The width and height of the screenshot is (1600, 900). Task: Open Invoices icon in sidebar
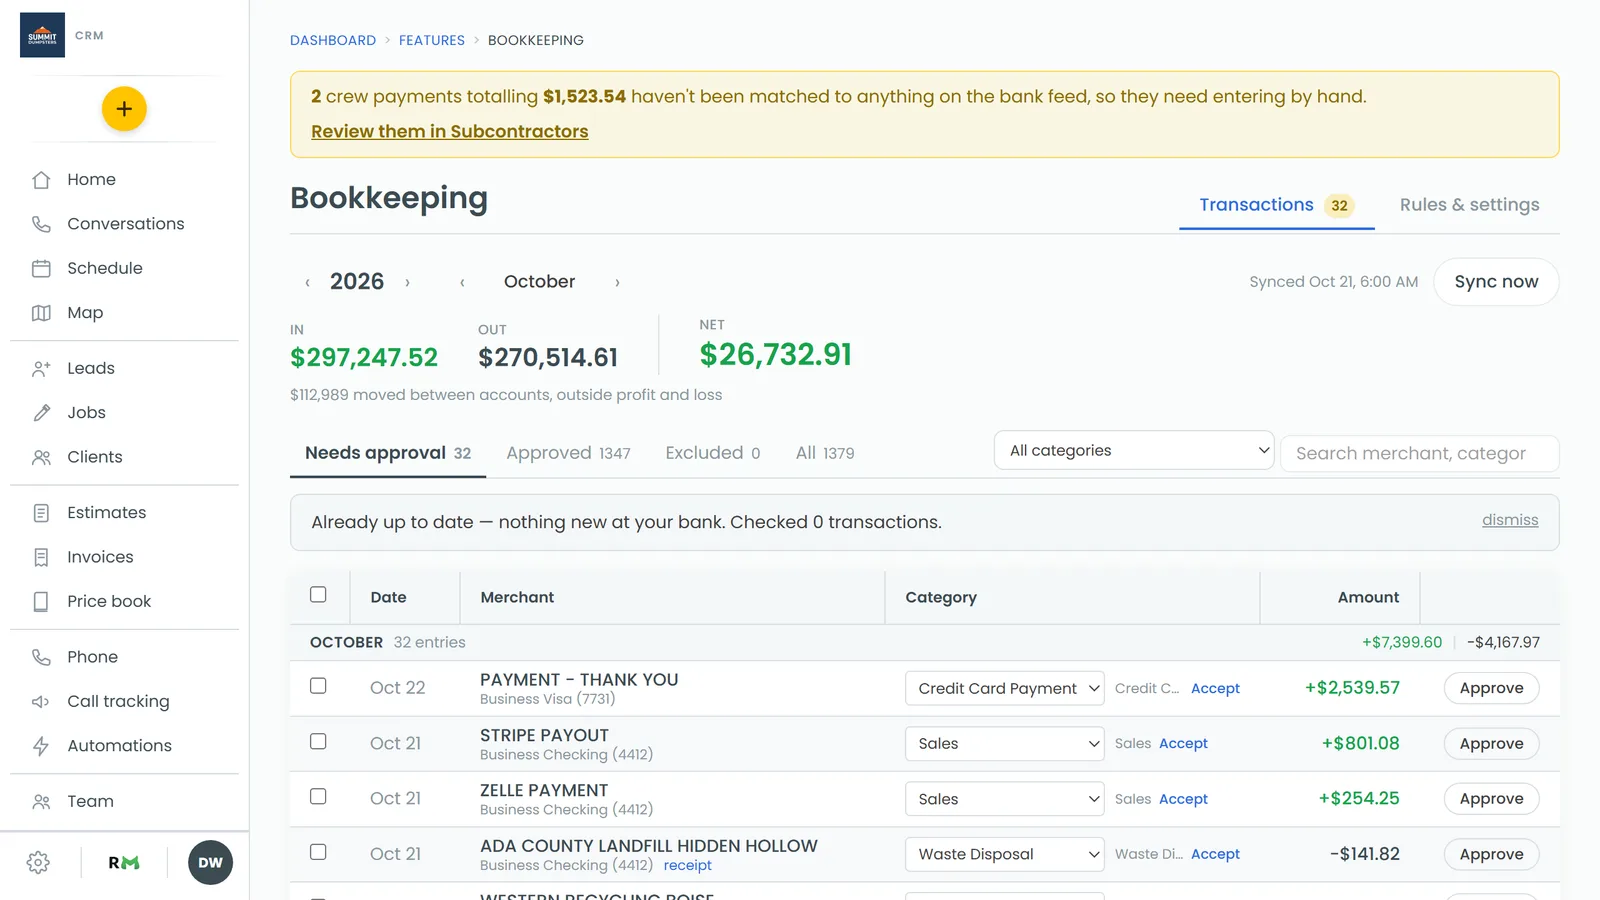coord(41,557)
